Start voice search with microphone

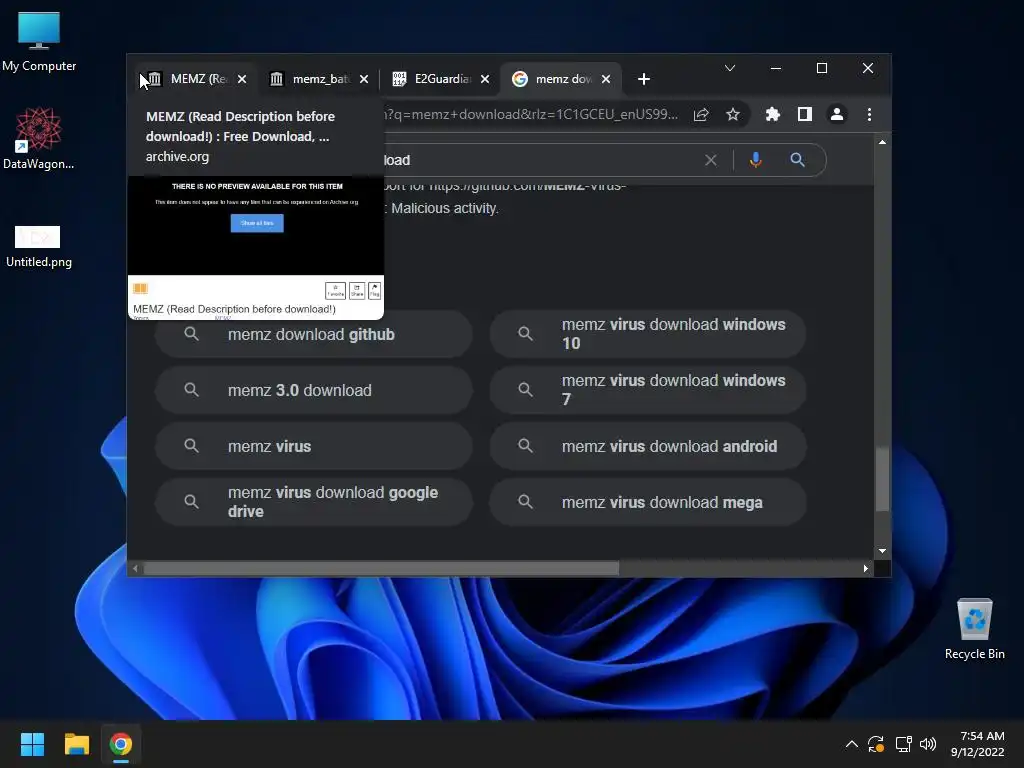click(756, 160)
